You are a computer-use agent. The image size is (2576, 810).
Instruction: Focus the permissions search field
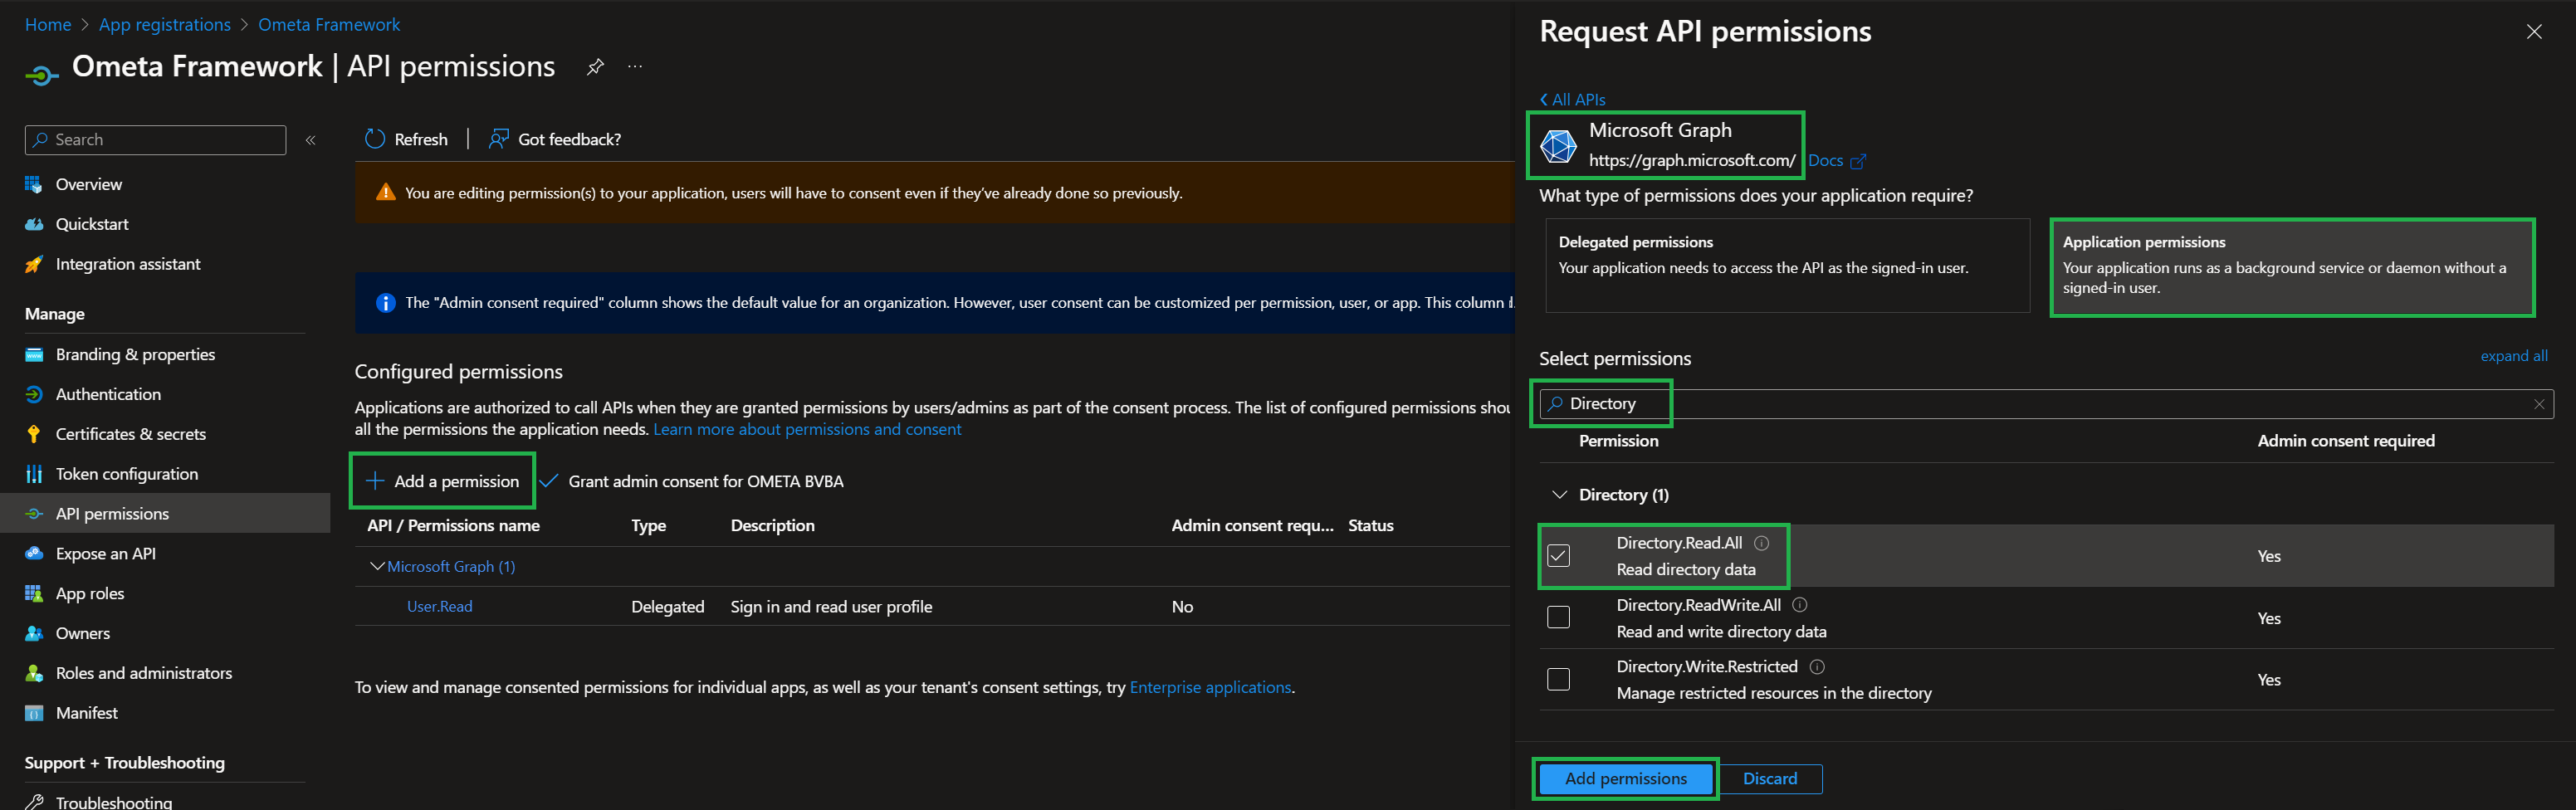tap(2046, 404)
